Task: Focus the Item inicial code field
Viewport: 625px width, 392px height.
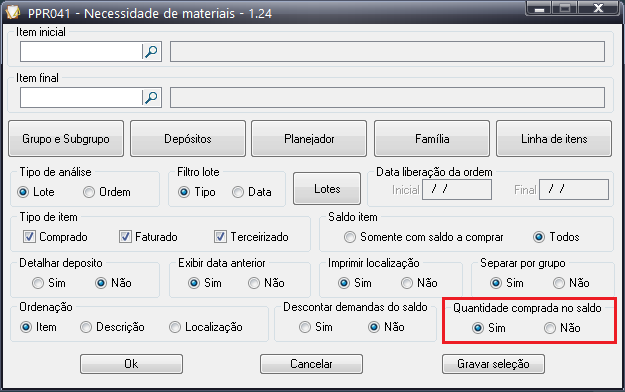Action: (x=81, y=51)
